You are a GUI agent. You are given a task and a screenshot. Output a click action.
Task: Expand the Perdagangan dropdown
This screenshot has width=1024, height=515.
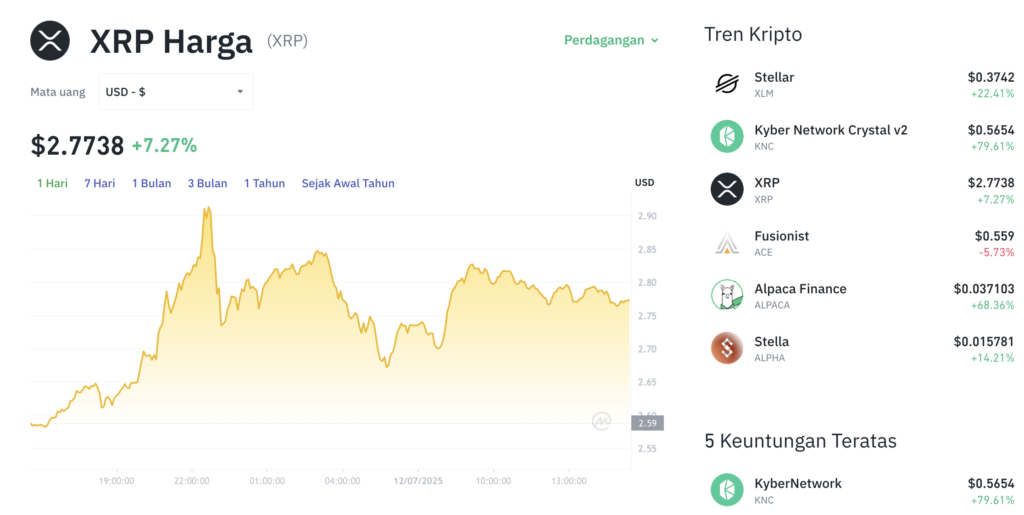(611, 40)
